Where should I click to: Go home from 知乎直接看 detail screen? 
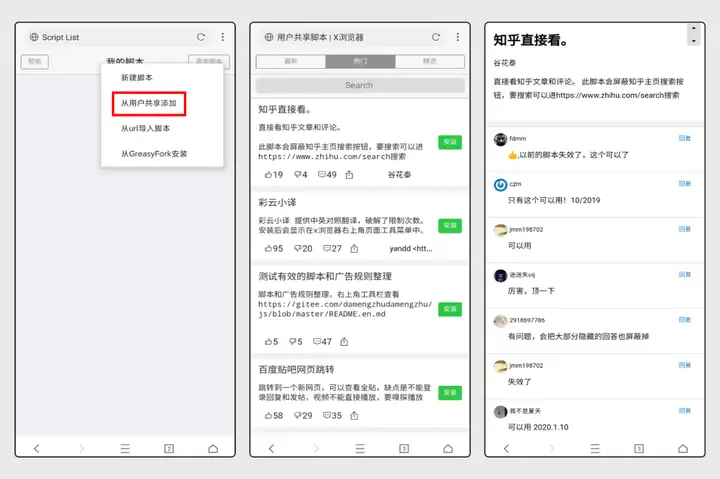(683, 448)
